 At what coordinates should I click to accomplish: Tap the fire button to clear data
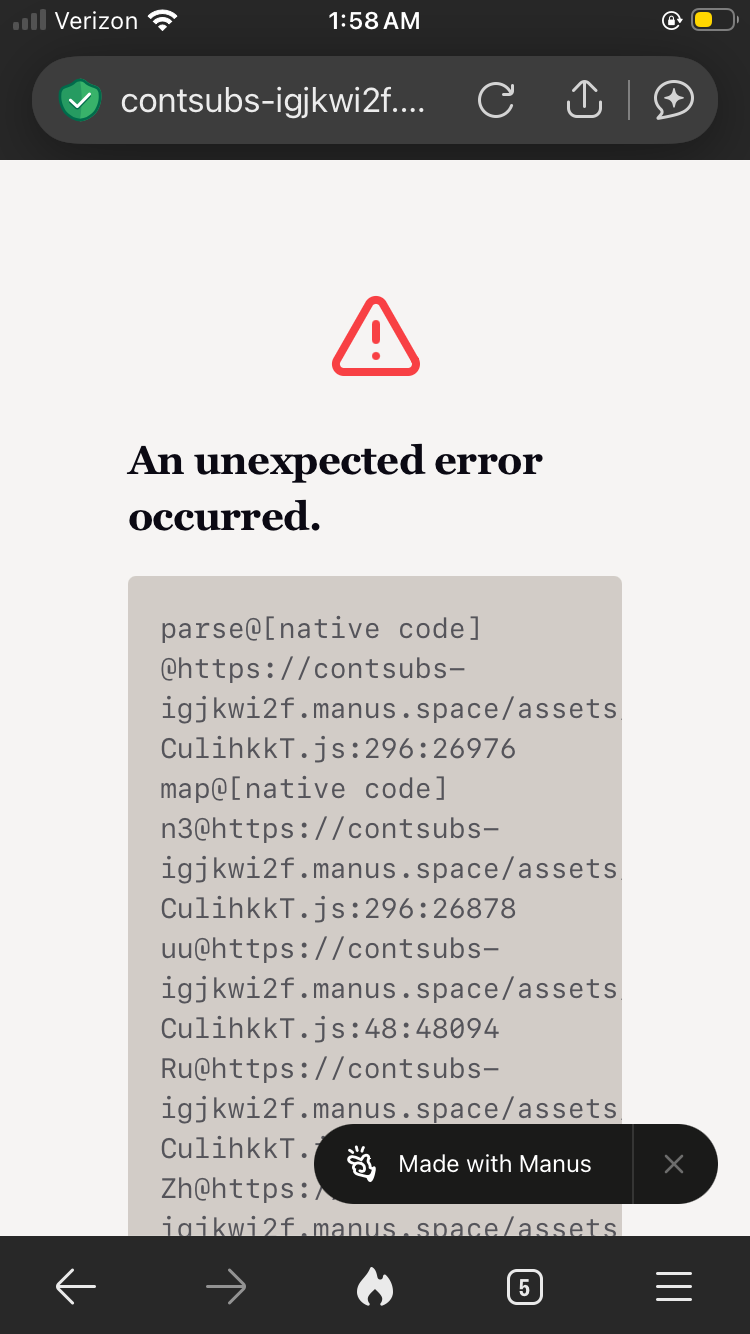click(375, 1287)
